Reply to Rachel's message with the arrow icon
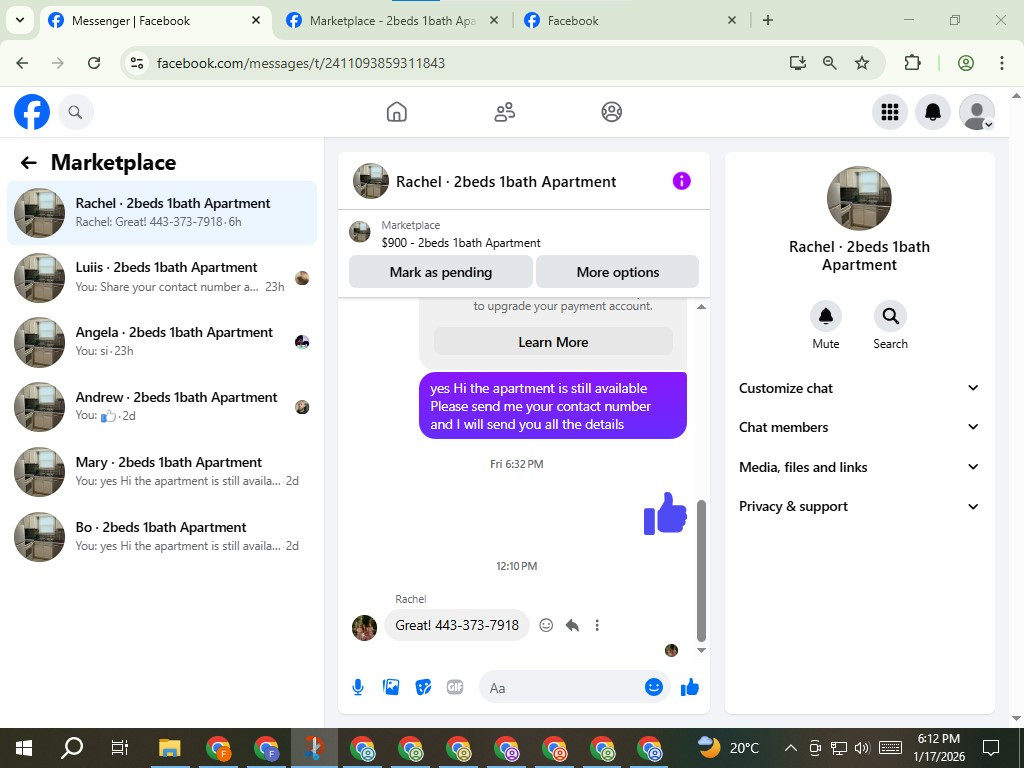 [x=572, y=625]
